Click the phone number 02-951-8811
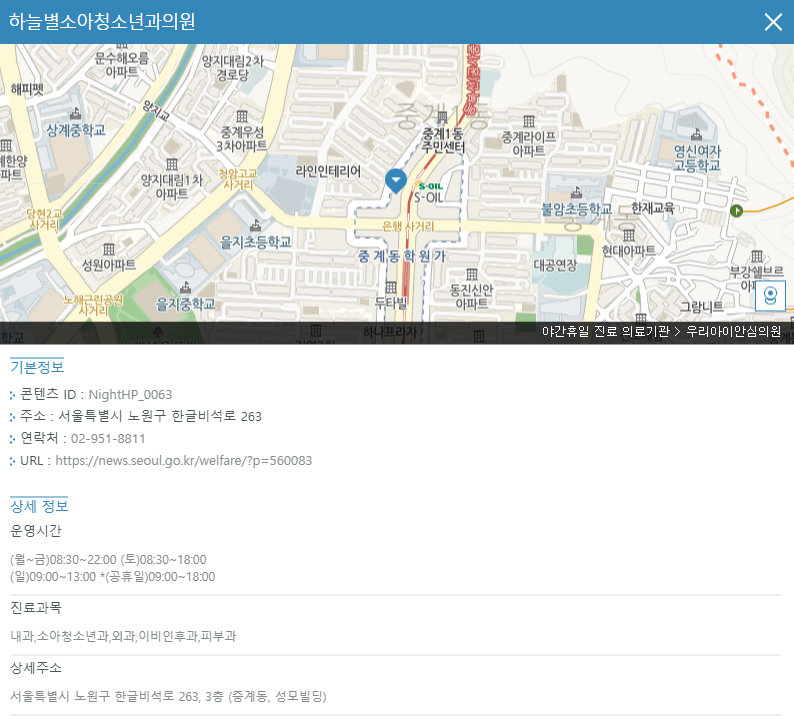 tap(108, 439)
